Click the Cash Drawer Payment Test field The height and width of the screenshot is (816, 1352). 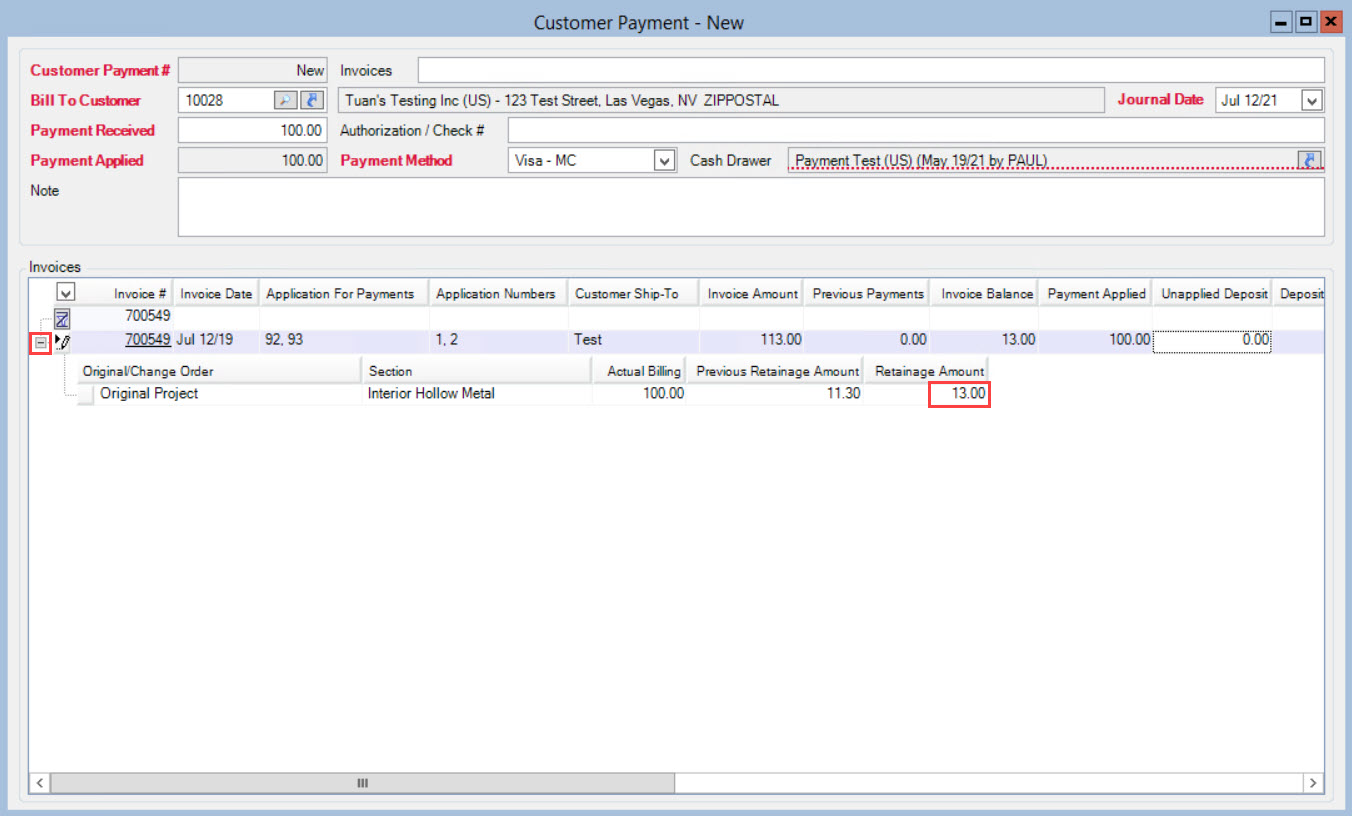pos(1042,160)
